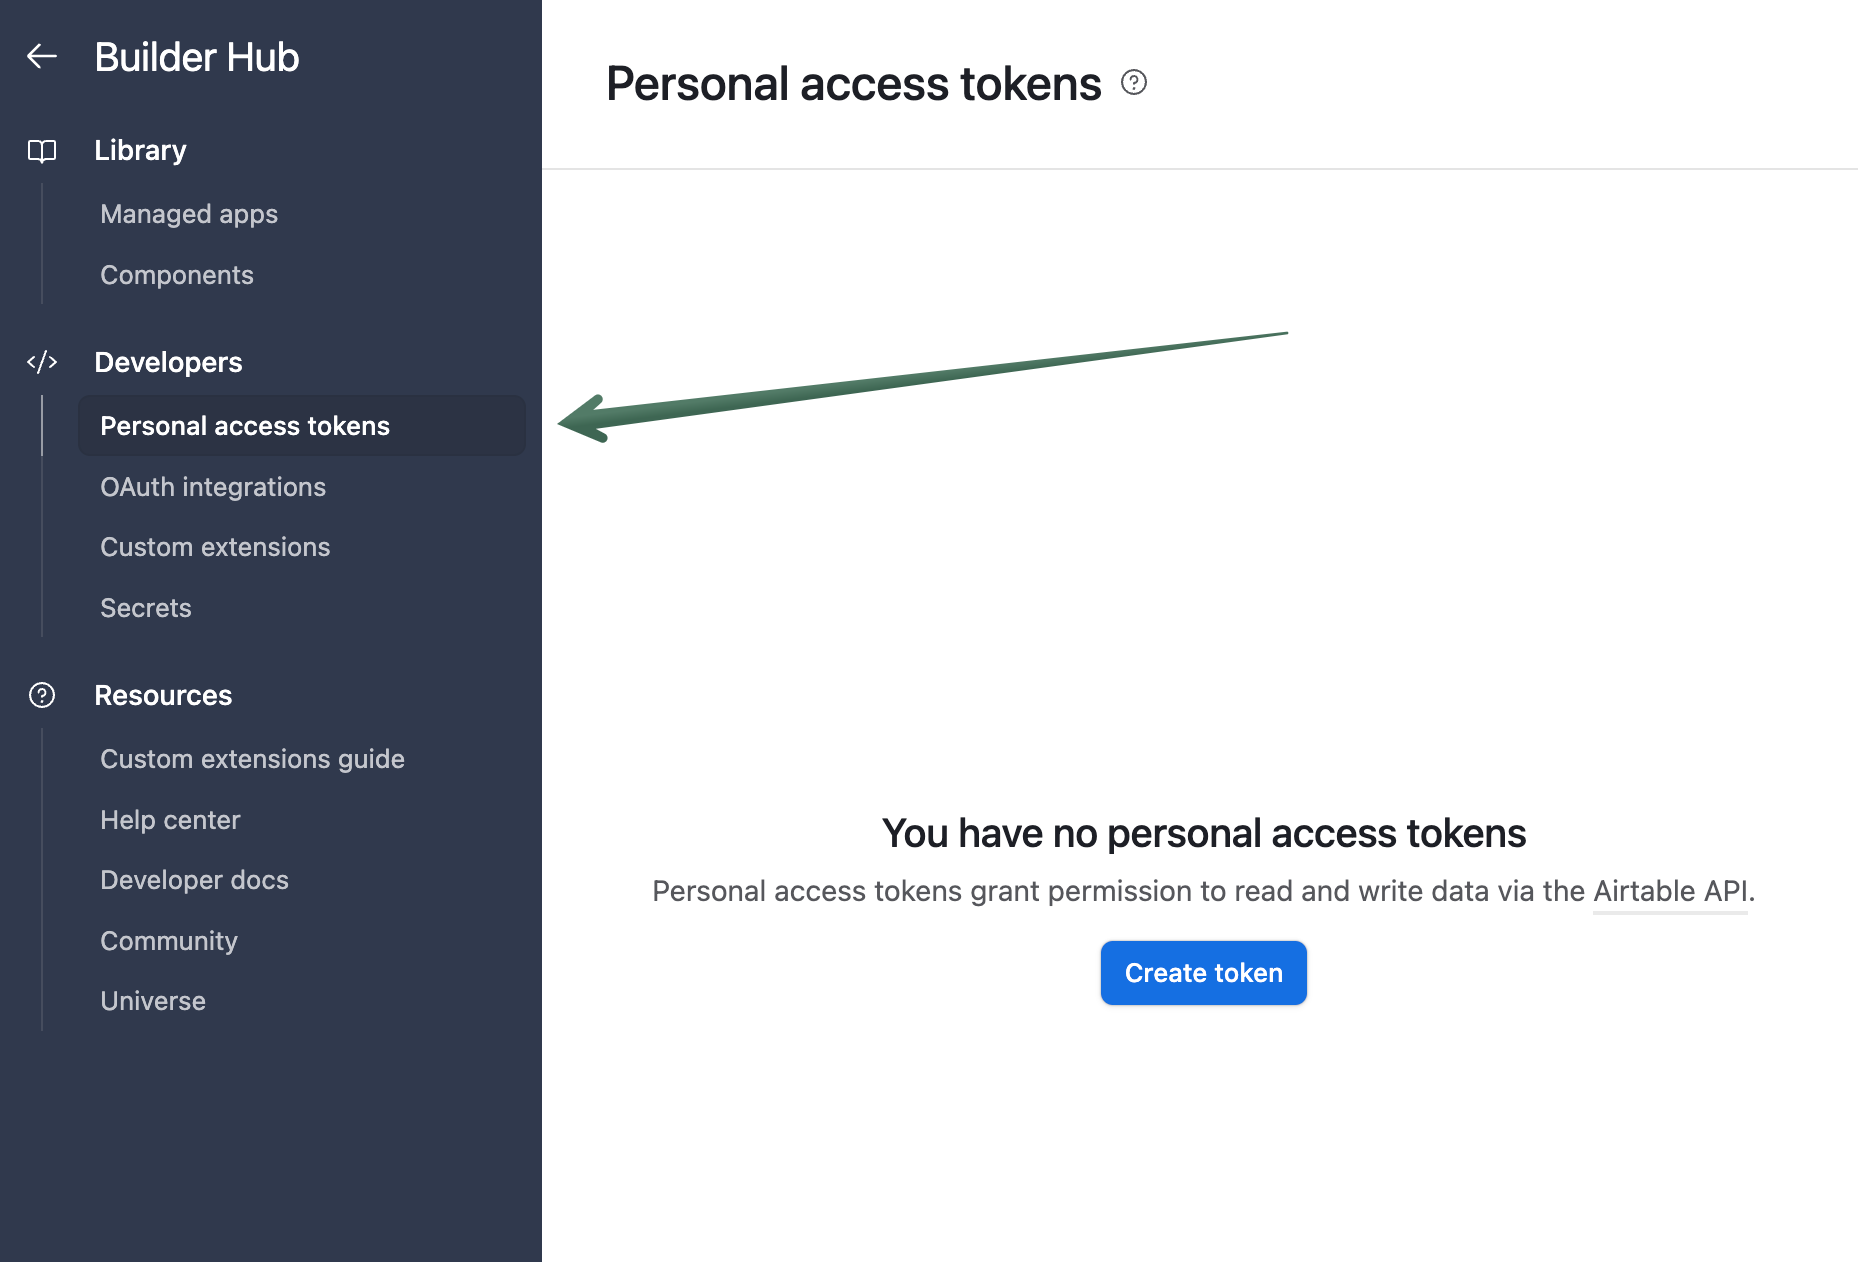Open Developer docs

click(194, 880)
